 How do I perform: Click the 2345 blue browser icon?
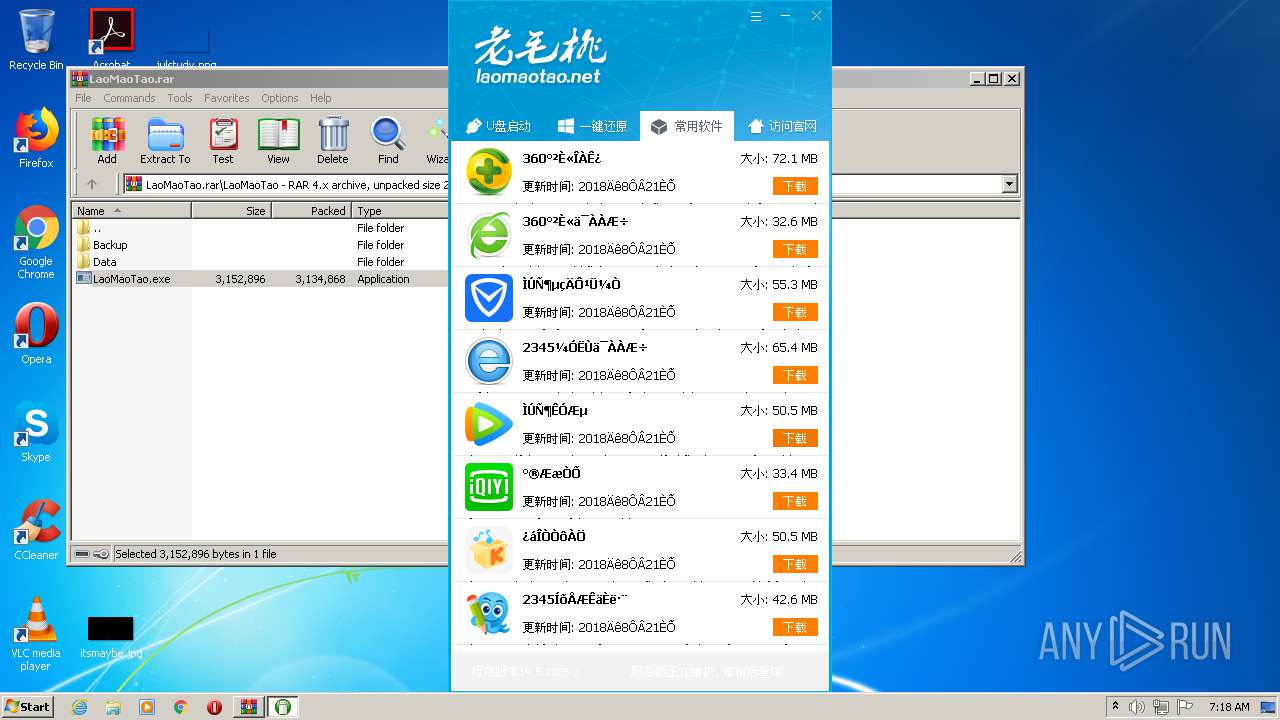click(x=489, y=361)
